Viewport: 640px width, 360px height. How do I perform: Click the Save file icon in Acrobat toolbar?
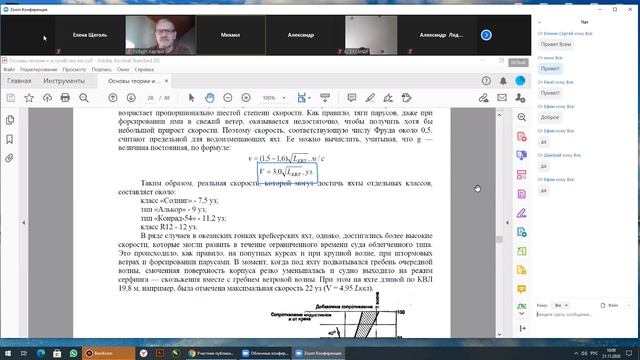[11, 98]
